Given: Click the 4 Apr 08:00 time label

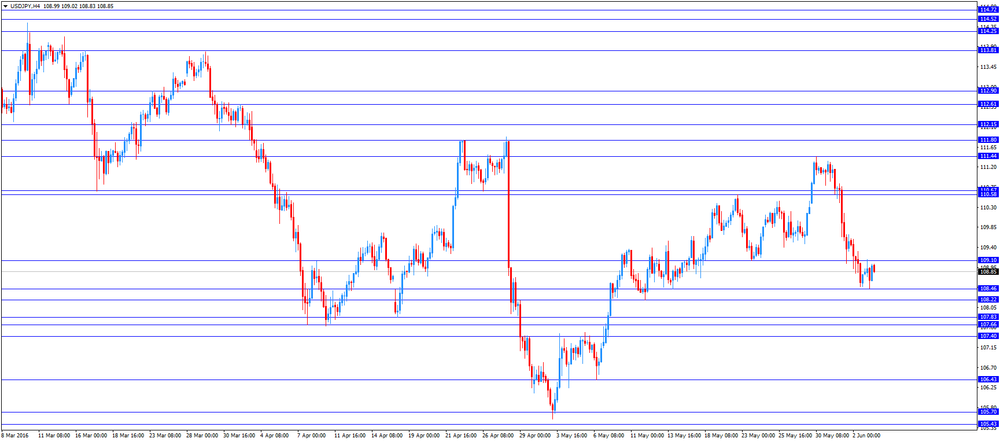Looking at the screenshot, I should pos(276,436).
